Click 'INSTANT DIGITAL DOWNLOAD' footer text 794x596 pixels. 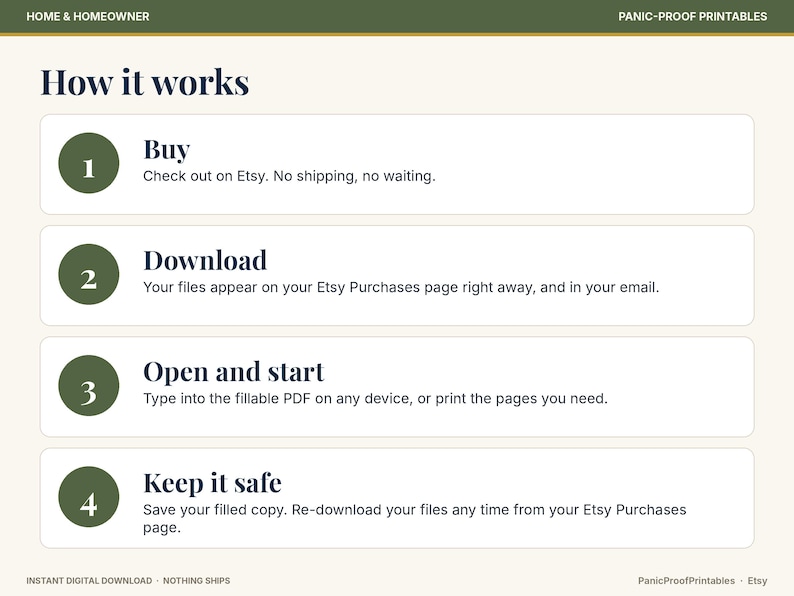pos(89,581)
